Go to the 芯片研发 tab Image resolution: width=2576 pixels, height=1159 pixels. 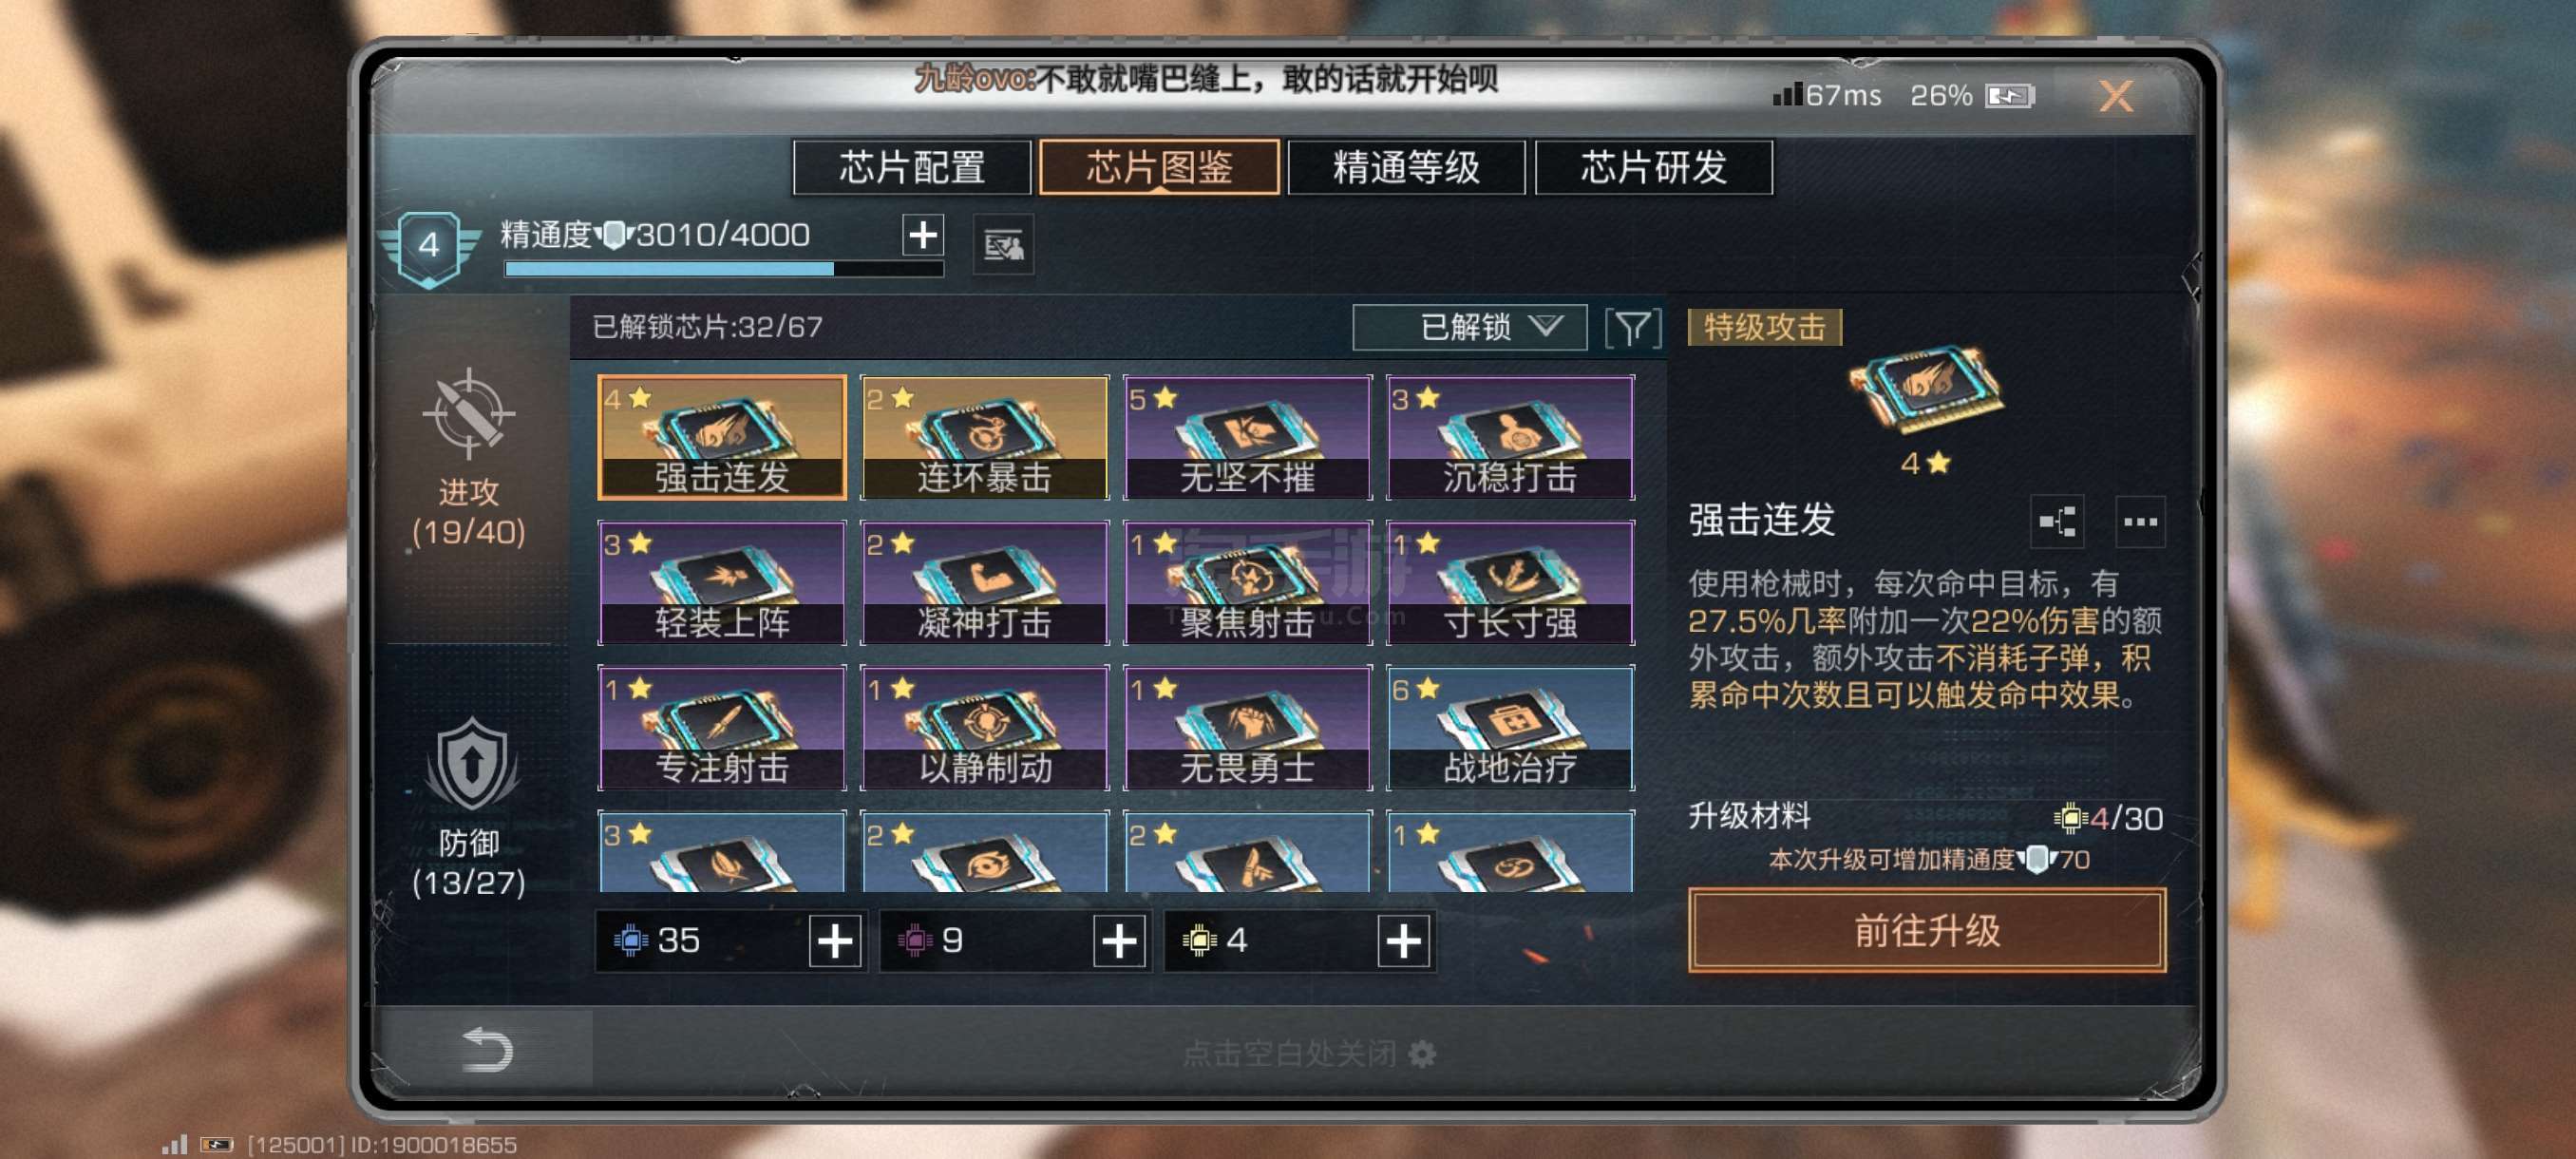click(1653, 167)
